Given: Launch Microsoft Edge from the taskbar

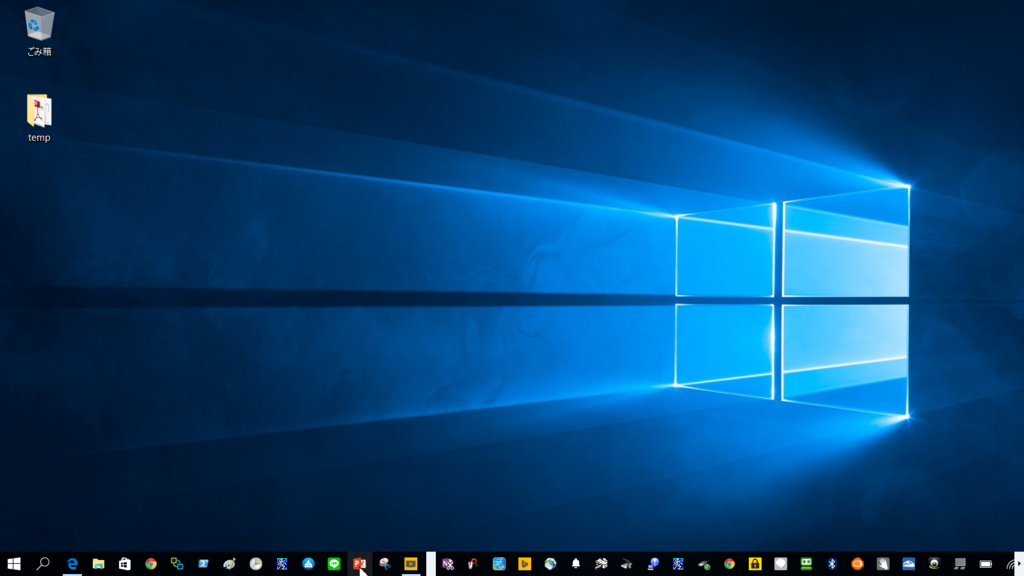Looking at the screenshot, I should 72,564.
